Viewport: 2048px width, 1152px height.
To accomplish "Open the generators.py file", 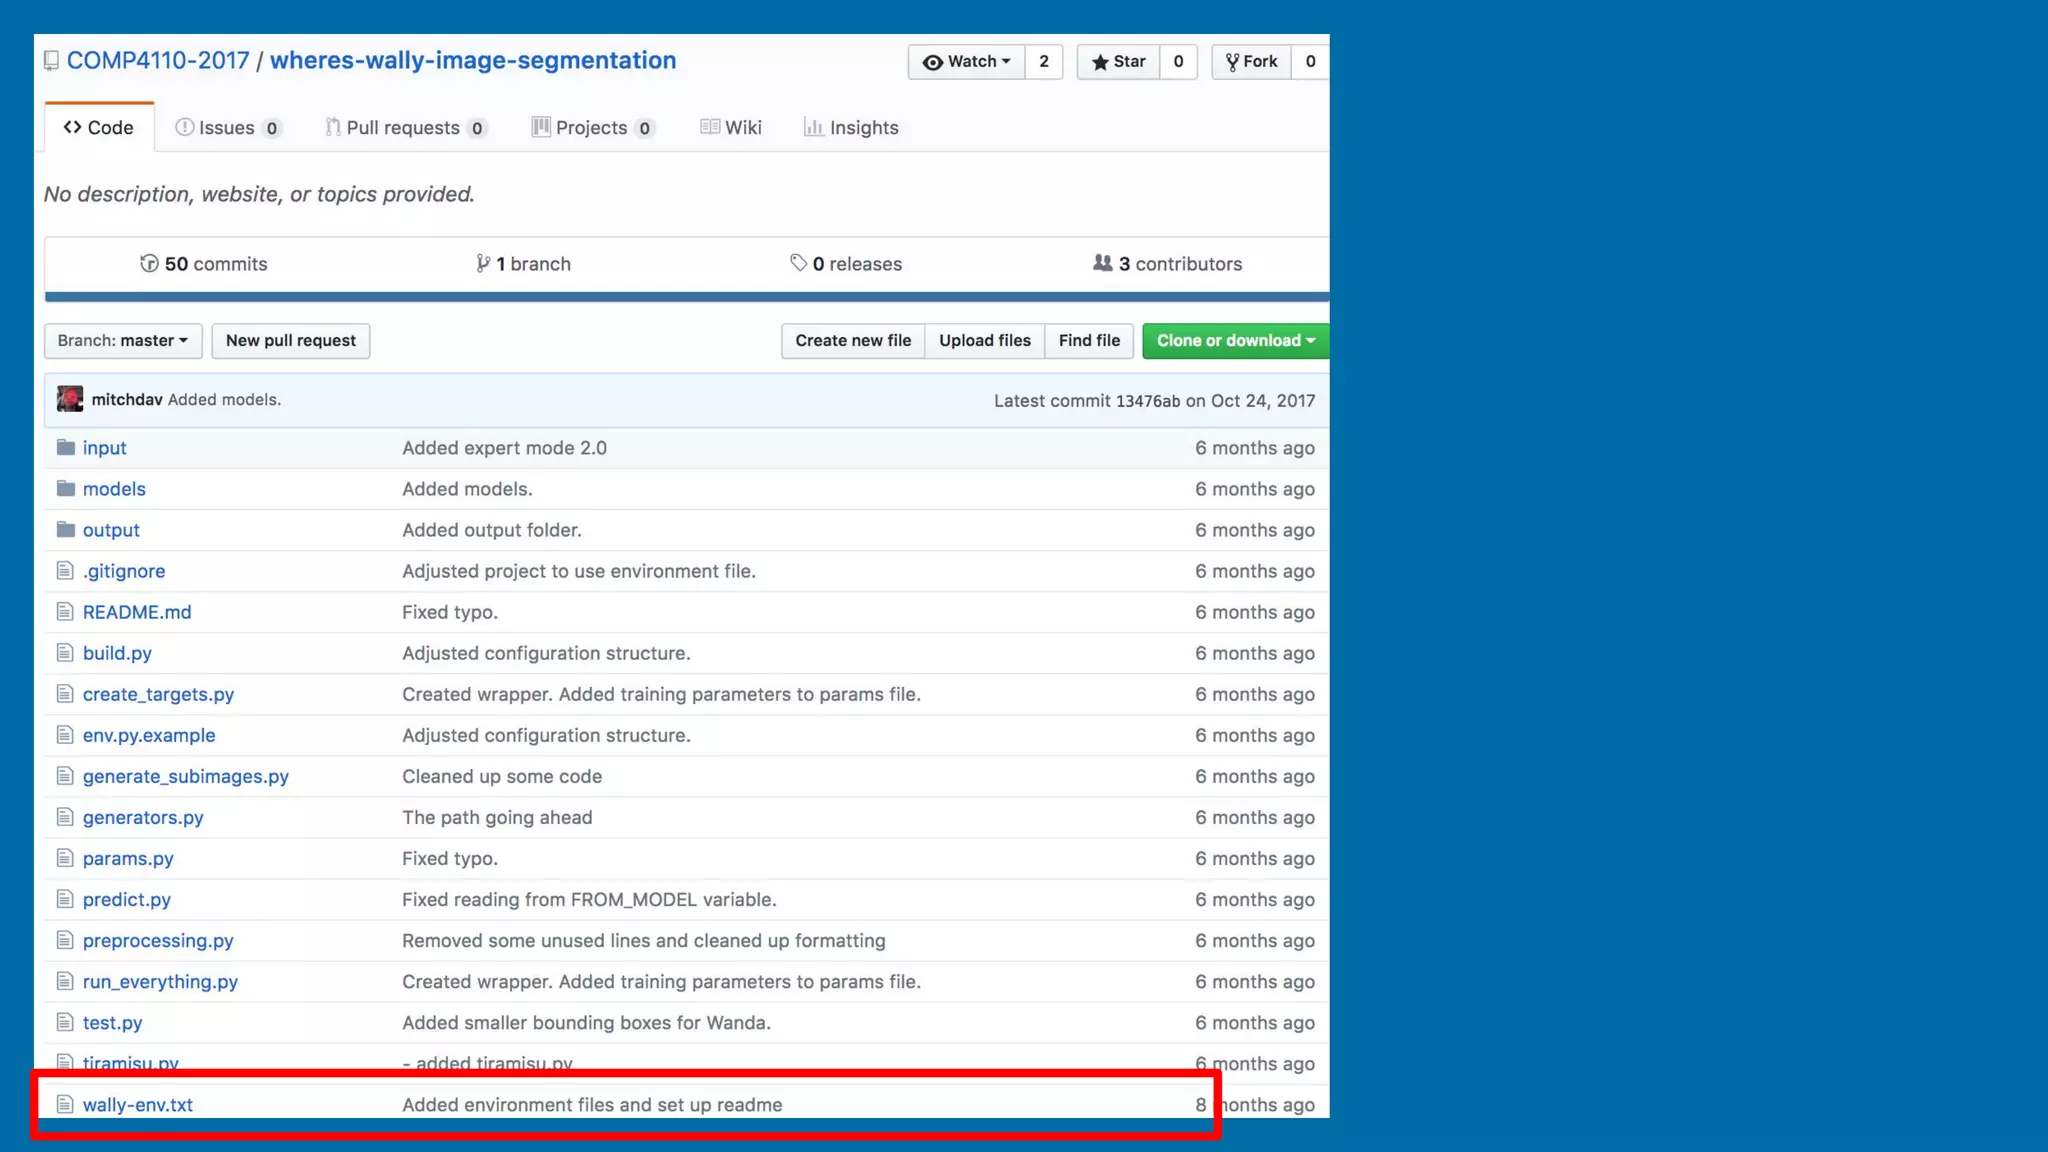I will pyautogui.click(x=143, y=817).
